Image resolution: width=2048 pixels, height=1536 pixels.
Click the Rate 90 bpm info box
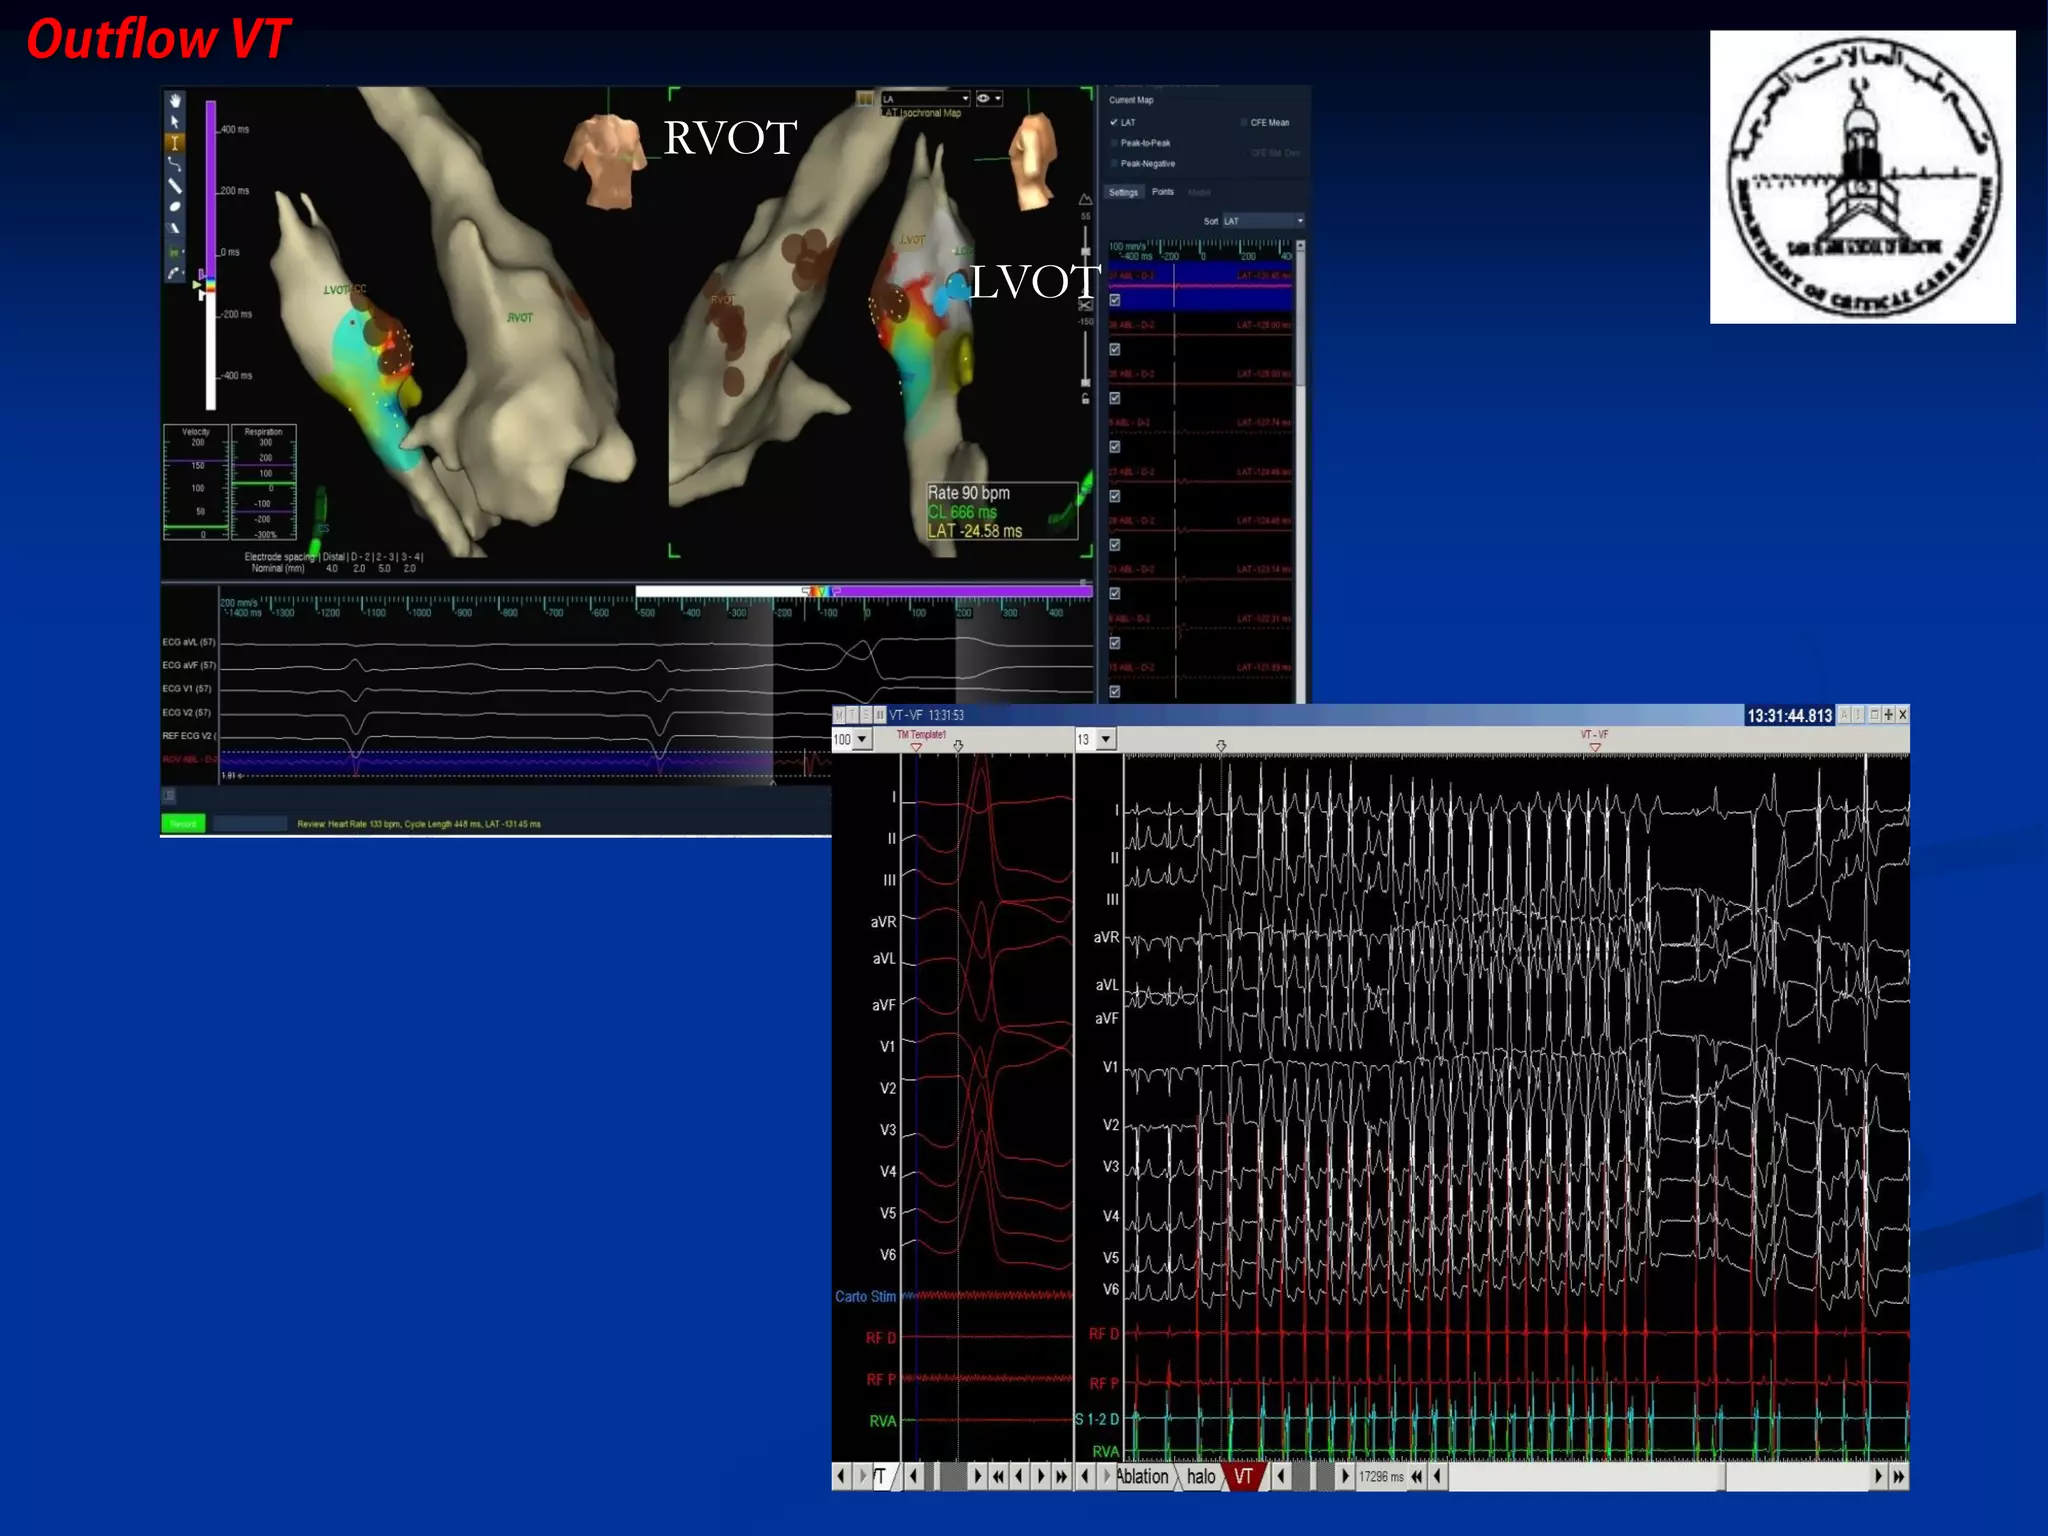click(x=1001, y=511)
